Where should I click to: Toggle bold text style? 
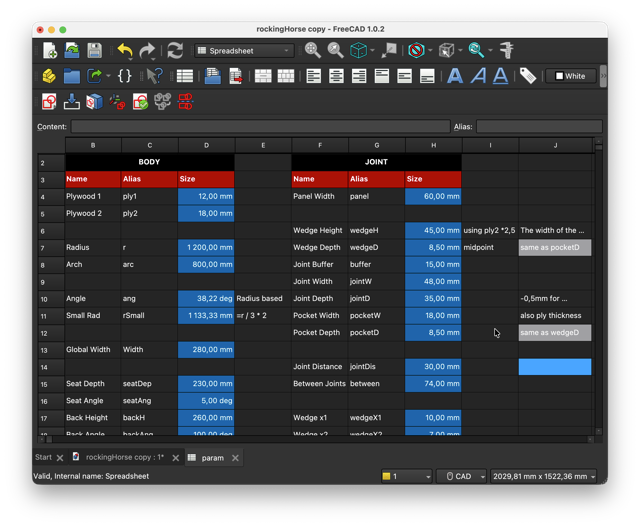455,76
